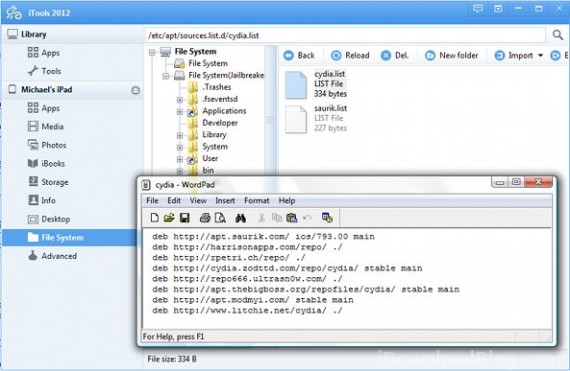
Task: Click the harrisonapps.com repo line
Action: point(247,247)
